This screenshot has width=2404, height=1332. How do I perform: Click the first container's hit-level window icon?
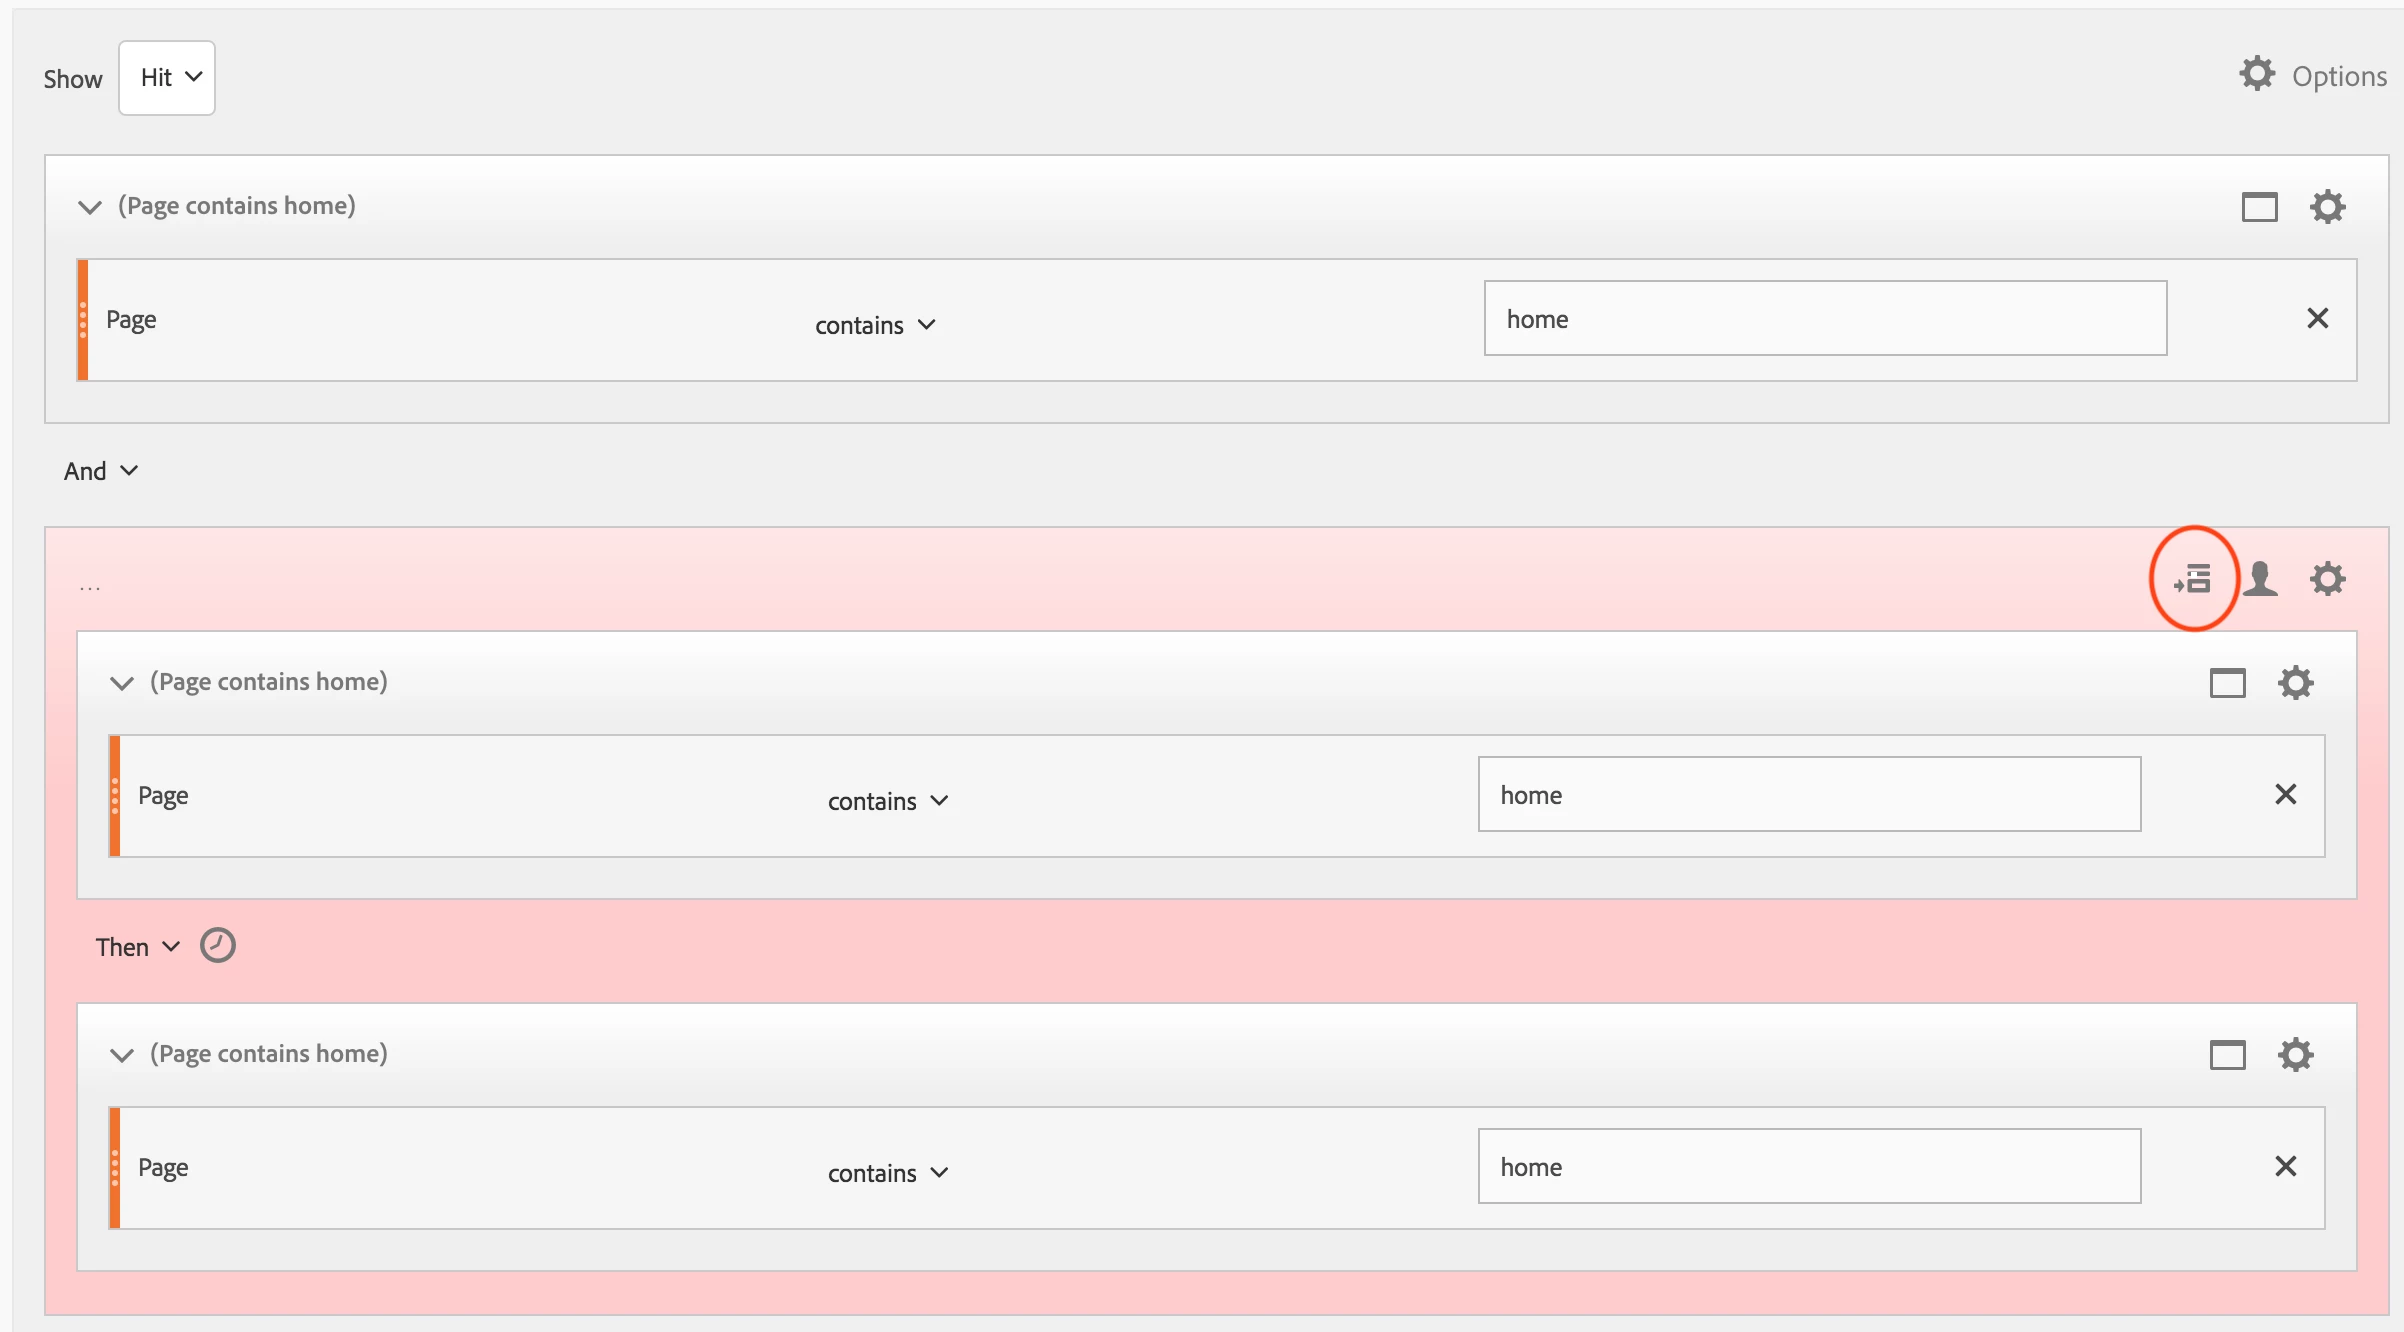tap(2259, 207)
